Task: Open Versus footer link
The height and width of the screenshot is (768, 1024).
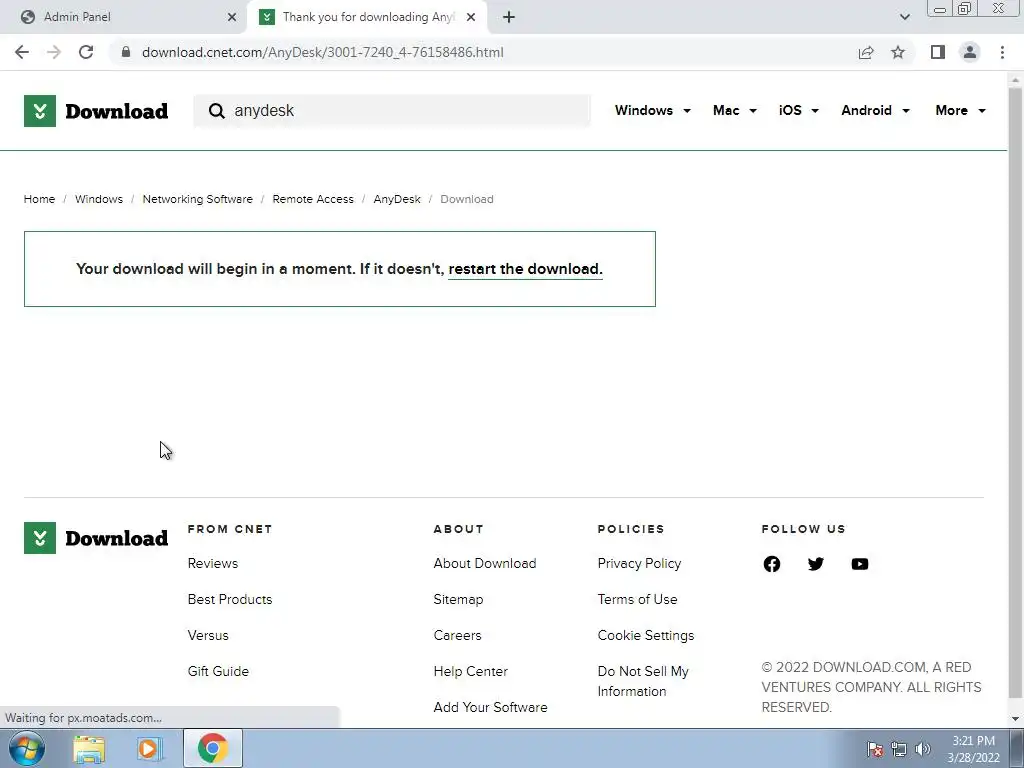Action: click(x=208, y=635)
